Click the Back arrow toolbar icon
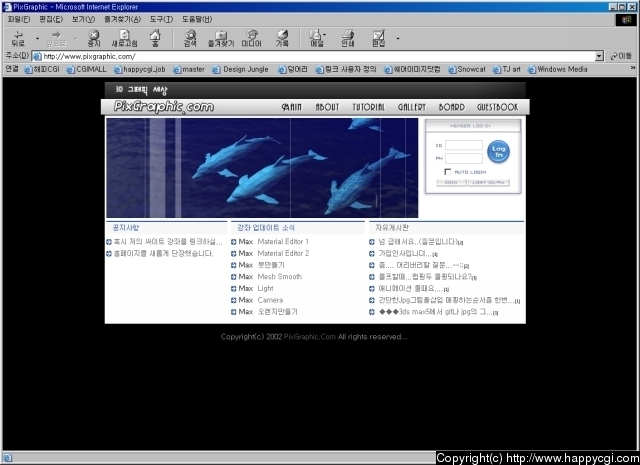This screenshot has height=465, width=640. pyautogui.click(x=18, y=38)
